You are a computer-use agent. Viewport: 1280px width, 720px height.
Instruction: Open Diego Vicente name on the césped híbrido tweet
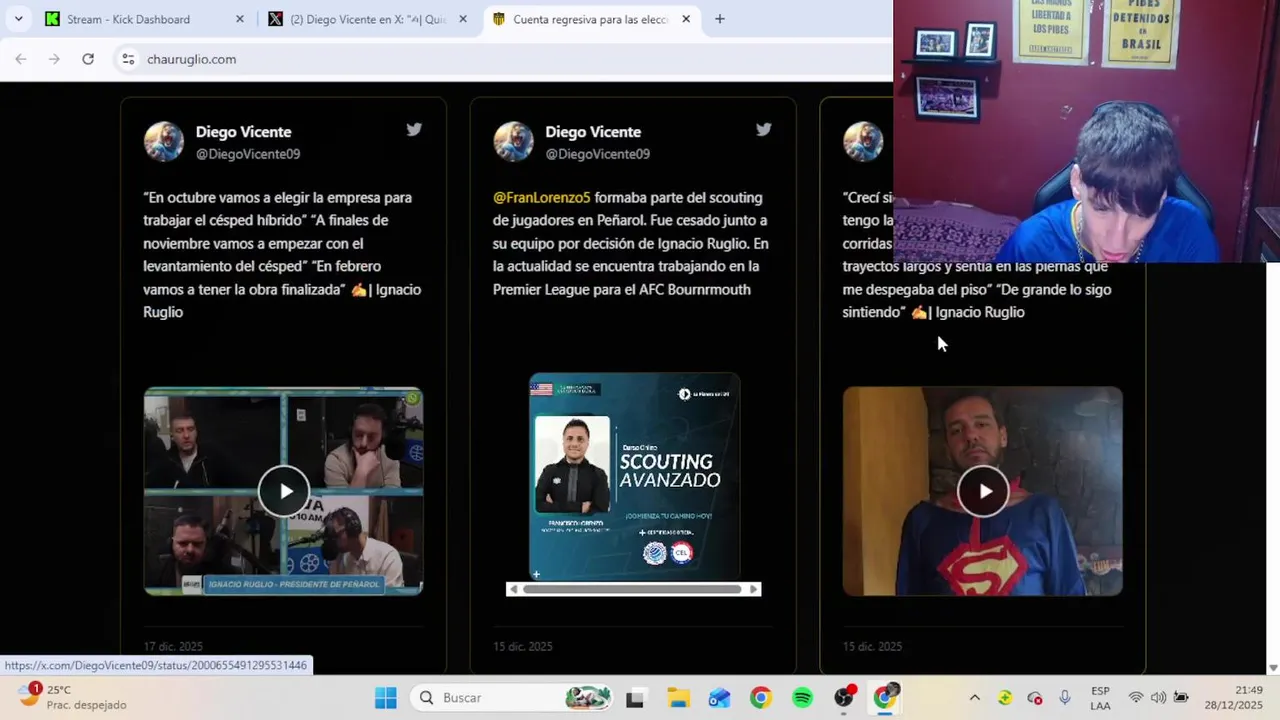click(x=243, y=132)
